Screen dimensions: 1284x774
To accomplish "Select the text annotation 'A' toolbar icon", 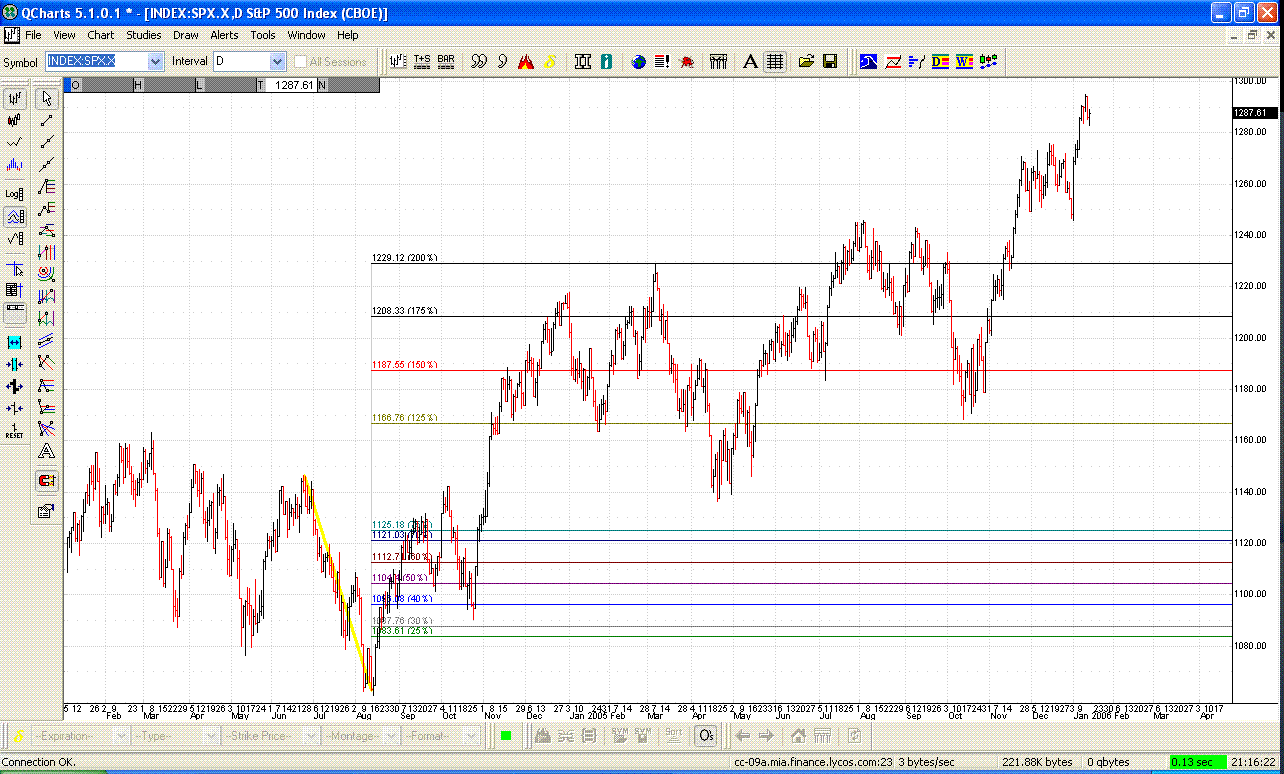I will (750, 62).
